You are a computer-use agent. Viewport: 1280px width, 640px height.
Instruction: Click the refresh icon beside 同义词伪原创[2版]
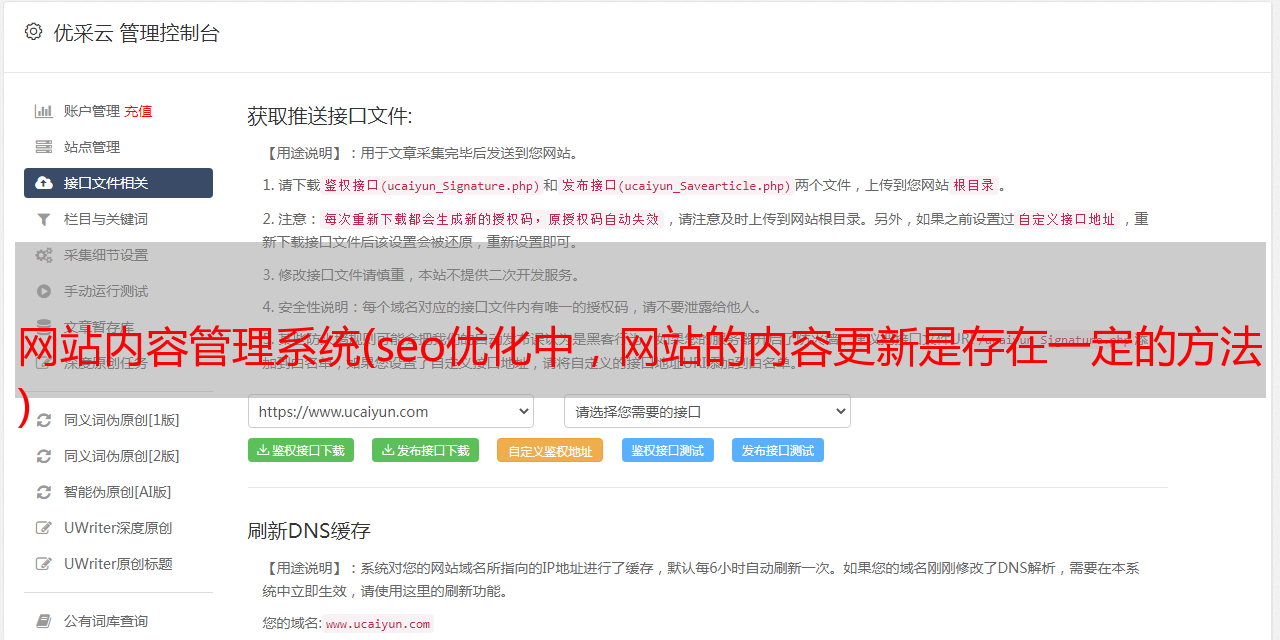click(44, 456)
